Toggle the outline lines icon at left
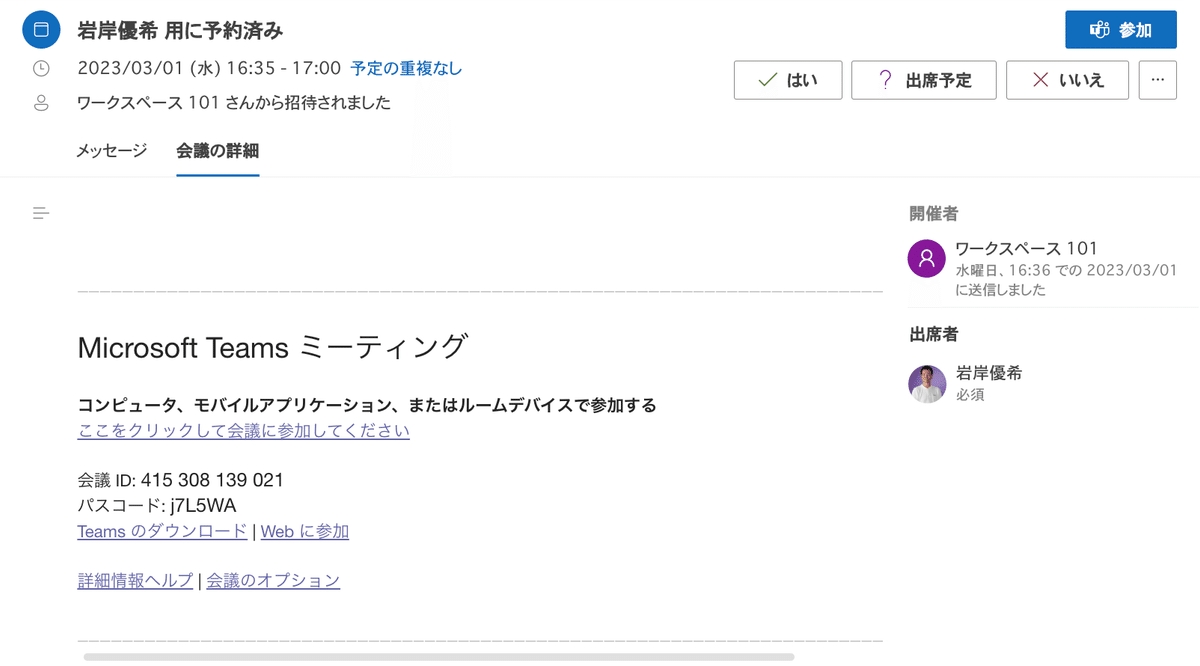 pyautogui.click(x=41, y=212)
